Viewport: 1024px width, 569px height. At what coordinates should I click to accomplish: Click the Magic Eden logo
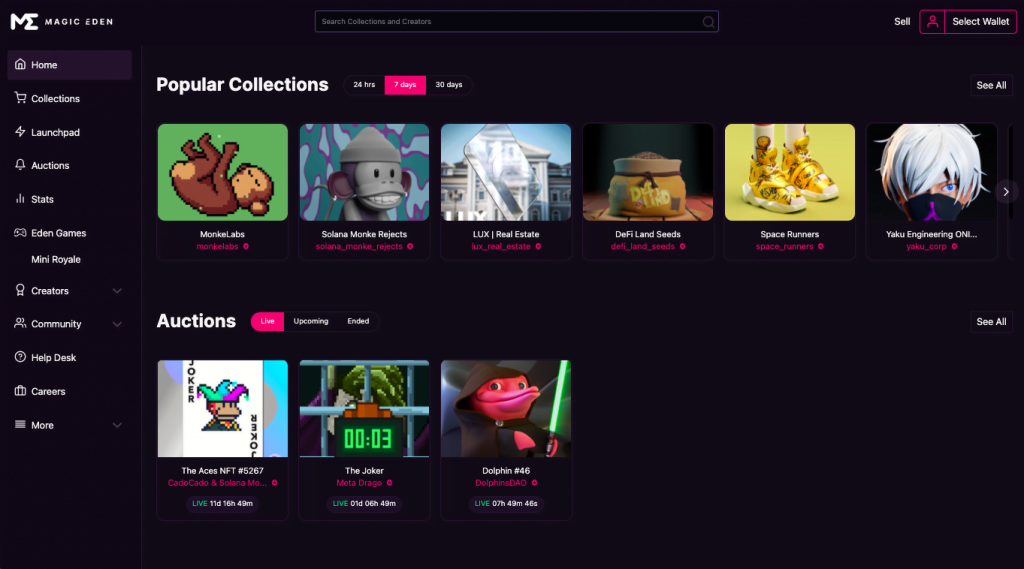pos(62,22)
